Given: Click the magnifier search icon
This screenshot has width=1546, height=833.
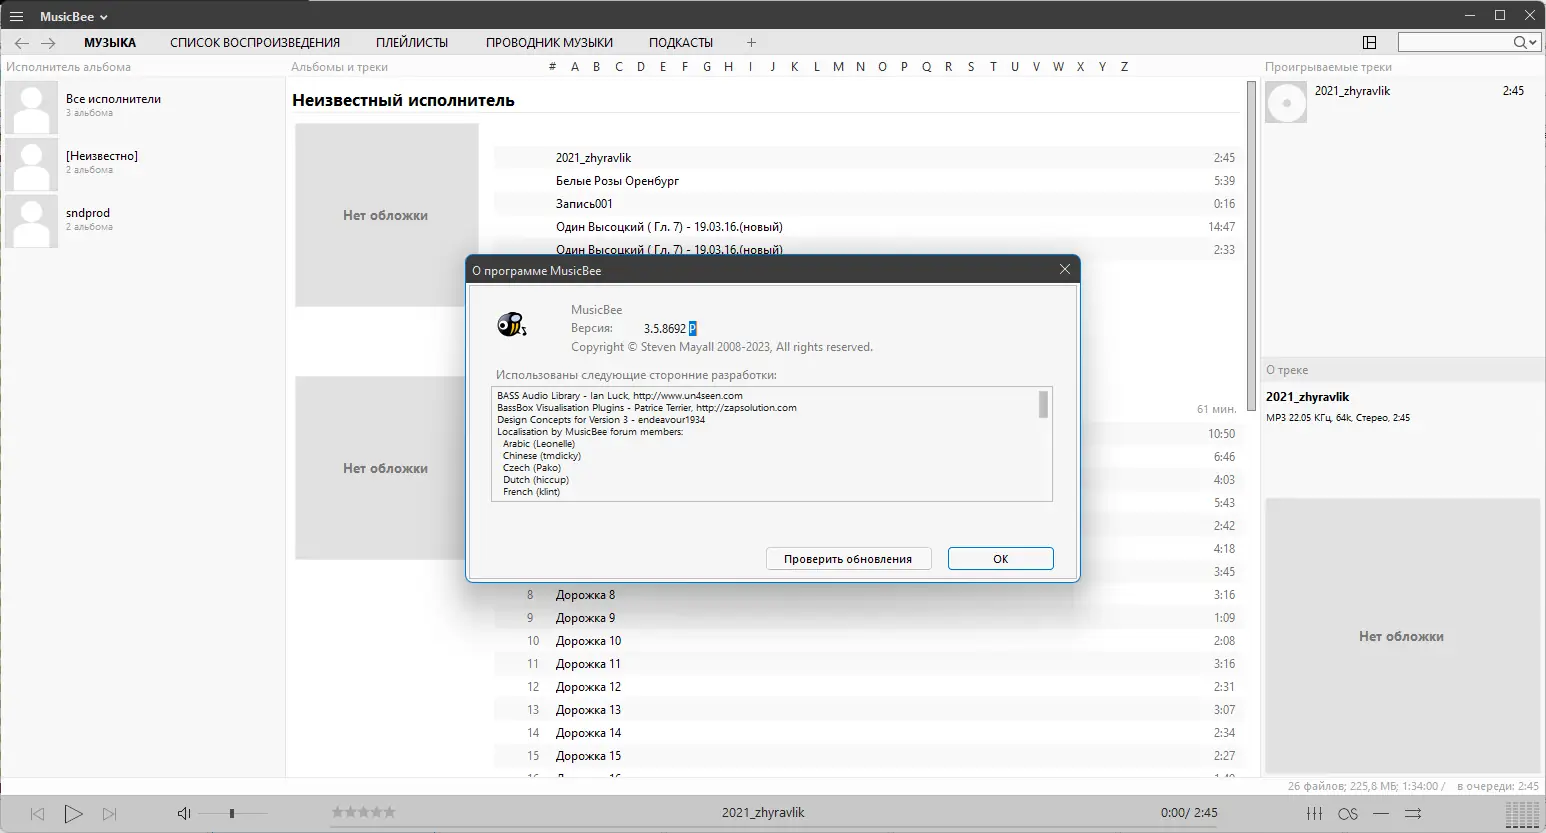Looking at the screenshot, I should (1520, 42).
